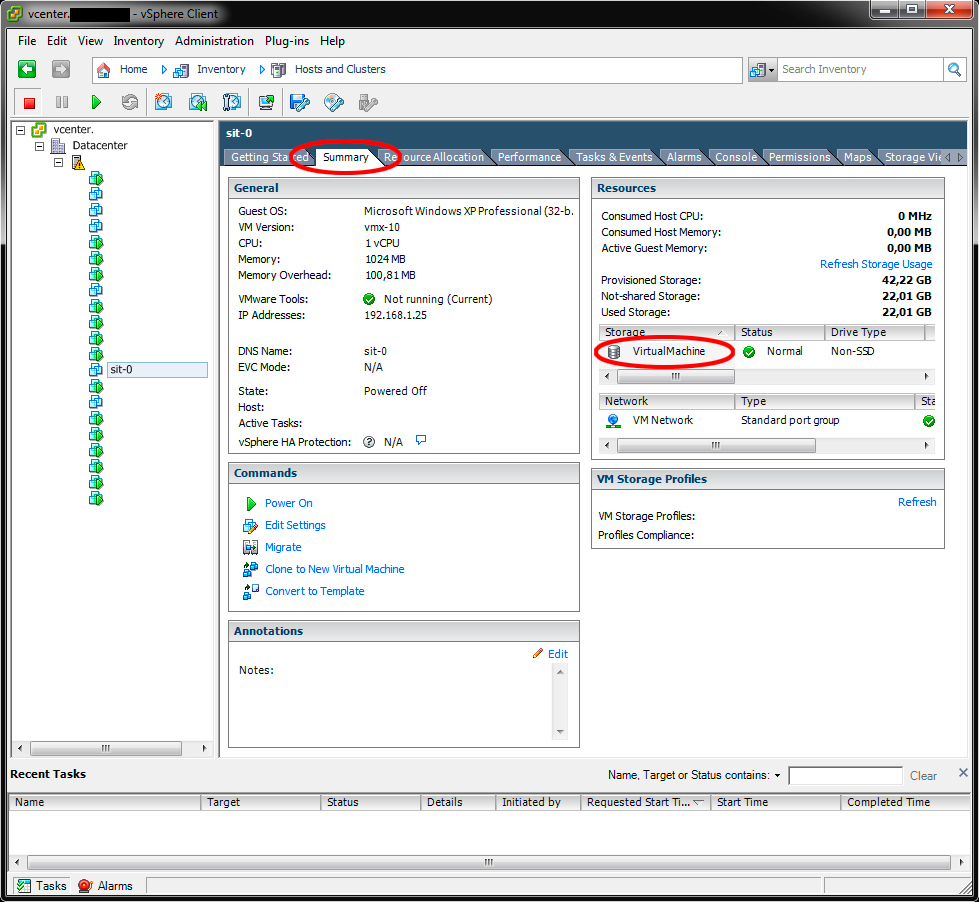This screenshot has width=979, height=902.
Task: Click the Hosts and Clusters breadcrumb
Action: click(340, 69)
